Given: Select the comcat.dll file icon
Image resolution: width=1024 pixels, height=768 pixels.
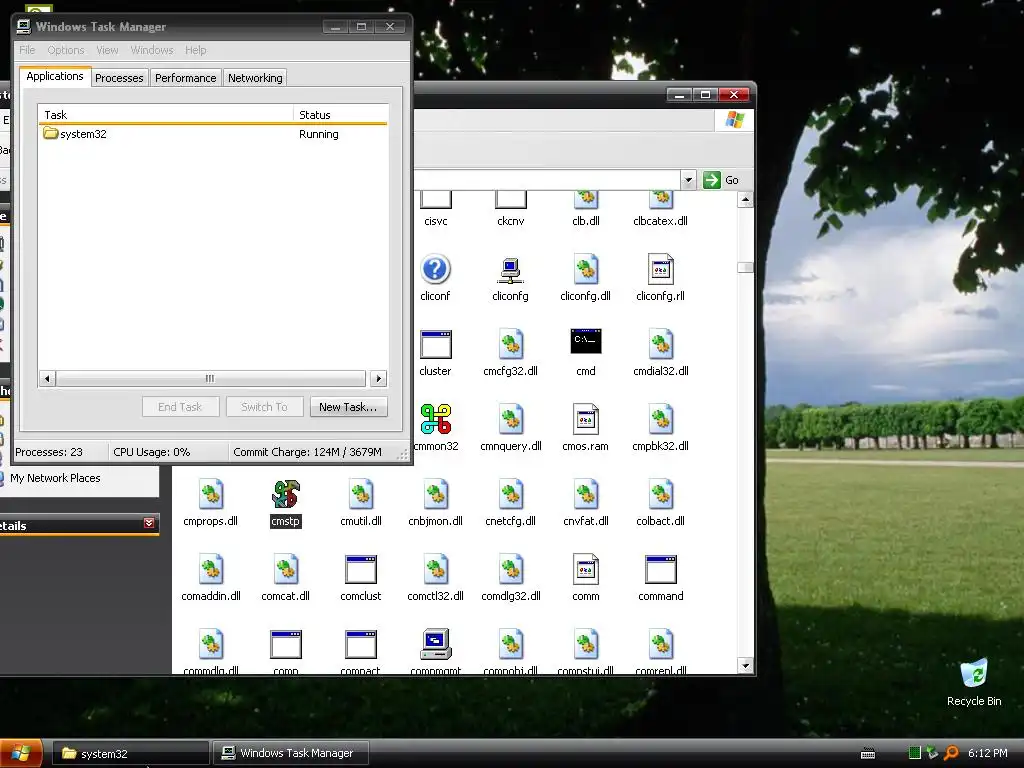Looking at the screenshot, I should click(285, 569).
